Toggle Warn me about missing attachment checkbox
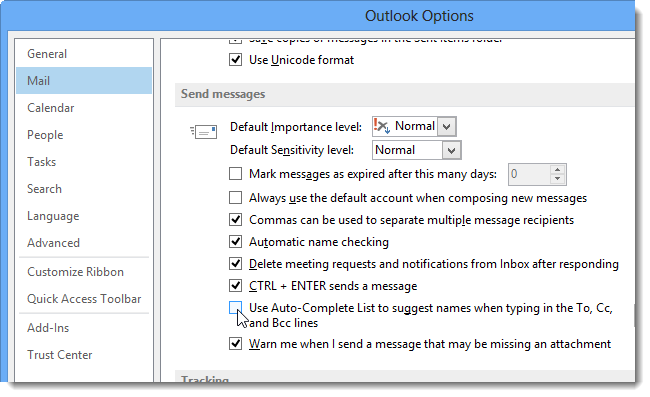This screenshot has height=397, width=650. pos(235,344)
